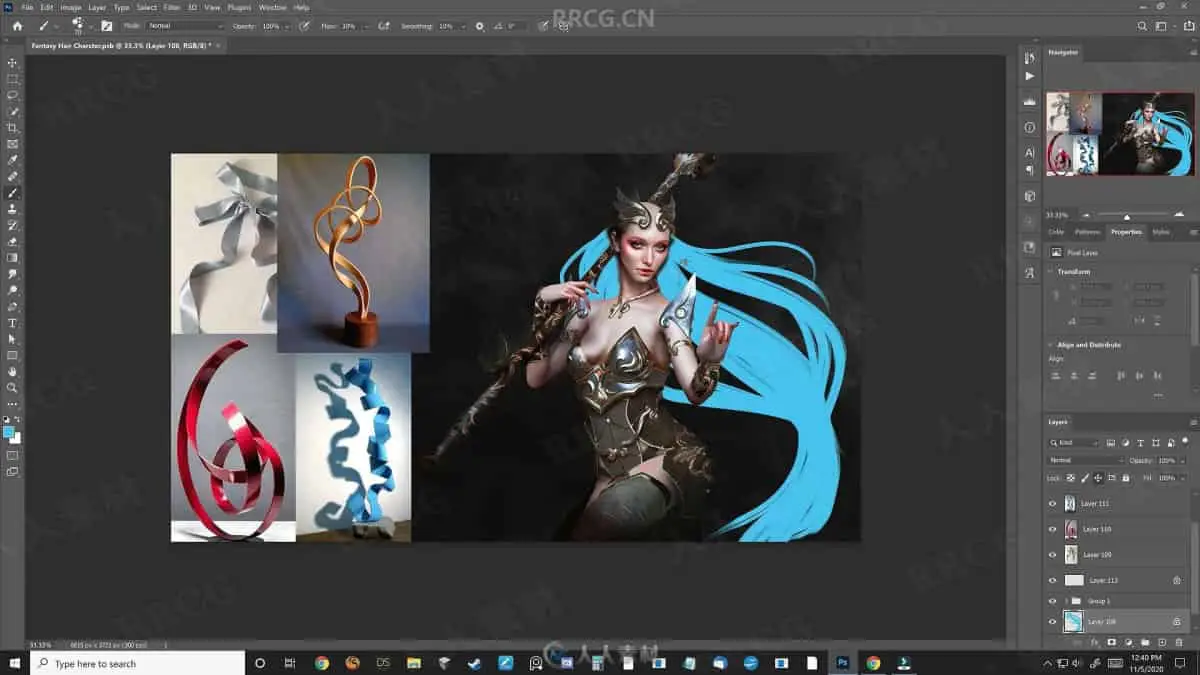Click the blue foreground color swatch
Image resolution: width=1200 pixels, height=675 pixels.
[9, 432]
